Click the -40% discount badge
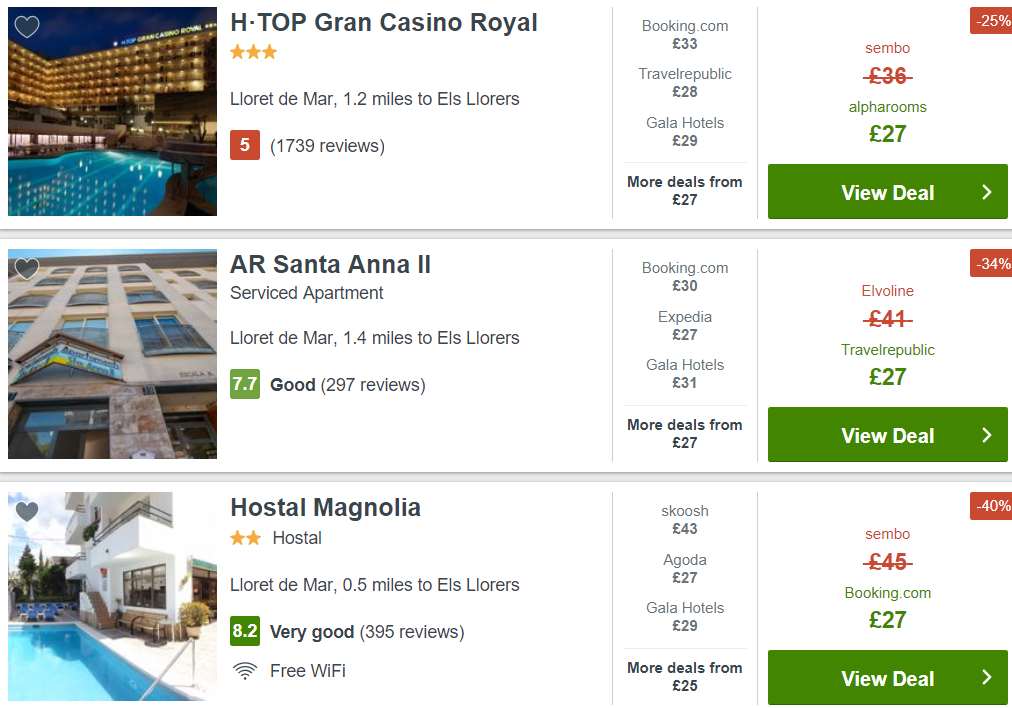This screenshot has width=1012, height=708. pos(991,506)
